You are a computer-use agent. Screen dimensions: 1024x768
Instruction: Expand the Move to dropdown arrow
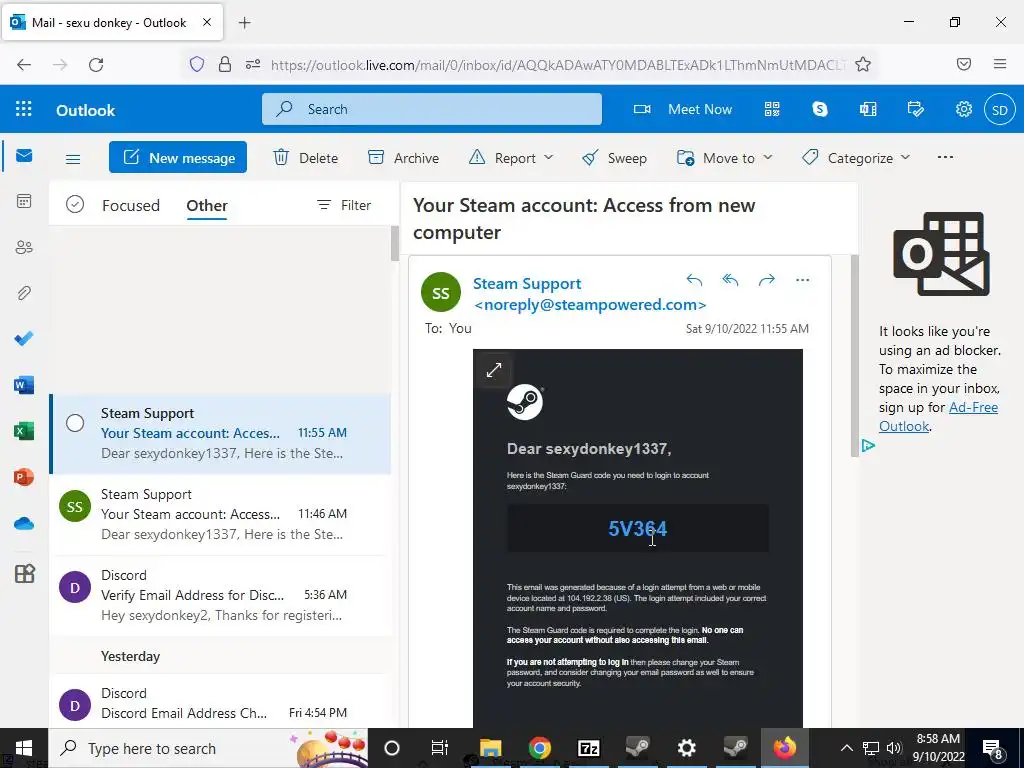[768, 157]
